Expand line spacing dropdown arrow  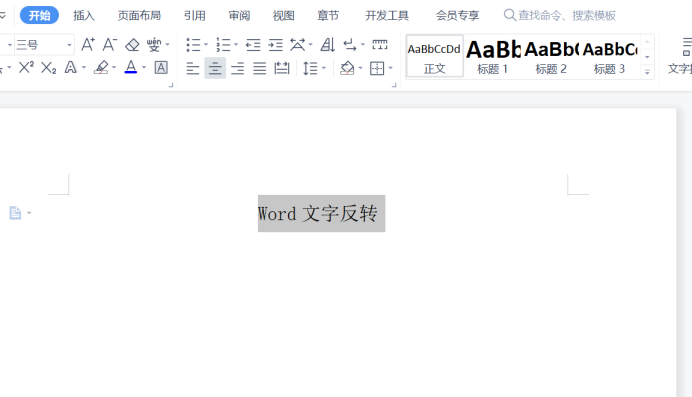(323, 68)
